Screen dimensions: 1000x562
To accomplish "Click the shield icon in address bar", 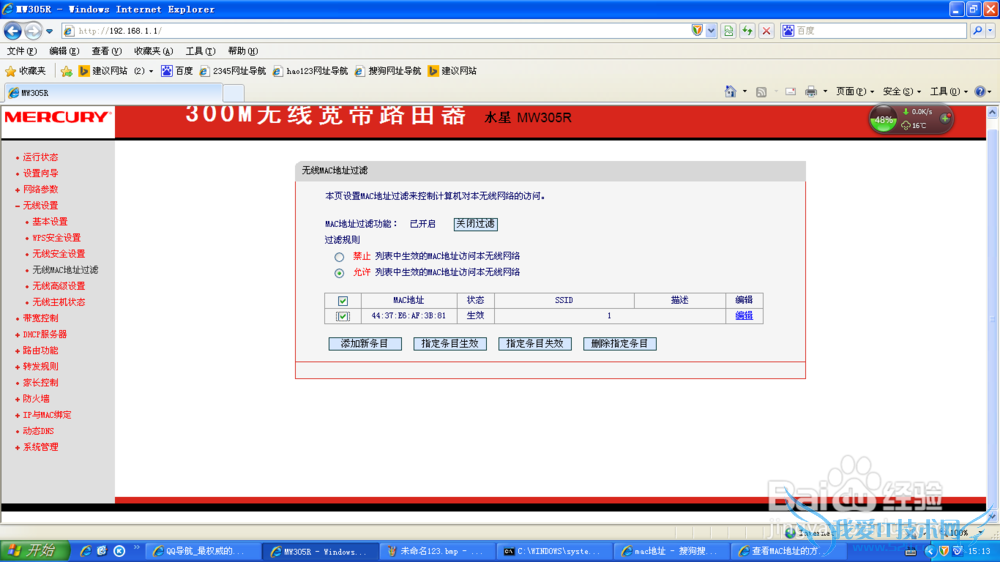I will [x=697, y=30].
